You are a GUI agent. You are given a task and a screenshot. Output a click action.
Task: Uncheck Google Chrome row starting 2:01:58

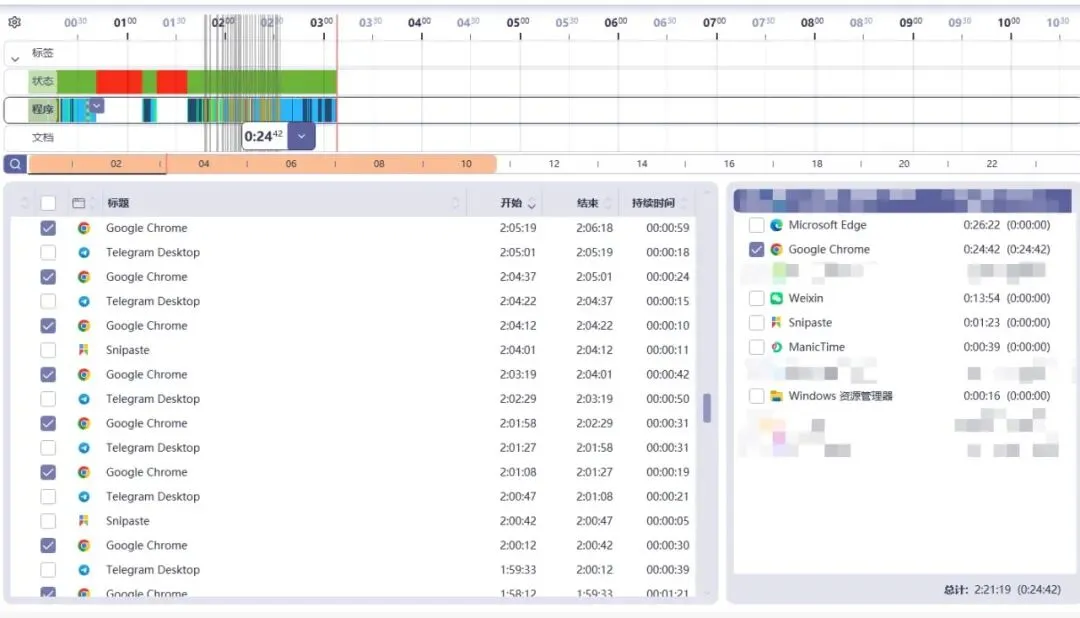coord(48,423)
